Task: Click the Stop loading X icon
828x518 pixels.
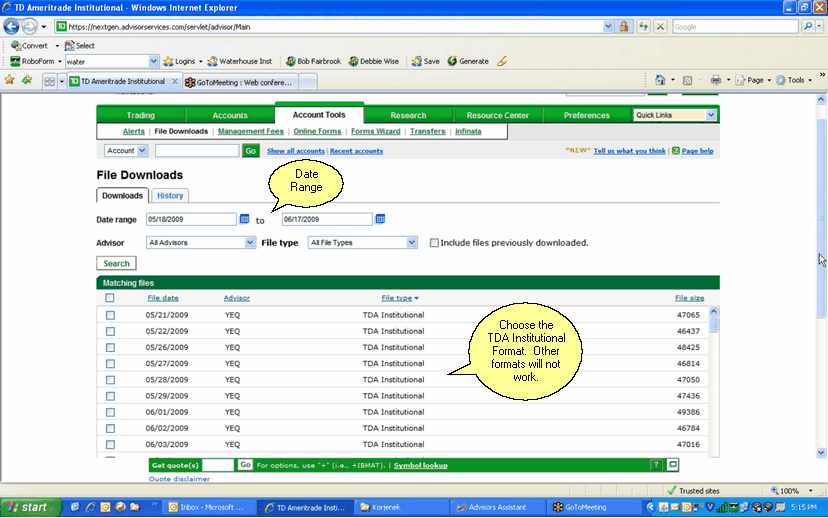Action: coord(660,26)
